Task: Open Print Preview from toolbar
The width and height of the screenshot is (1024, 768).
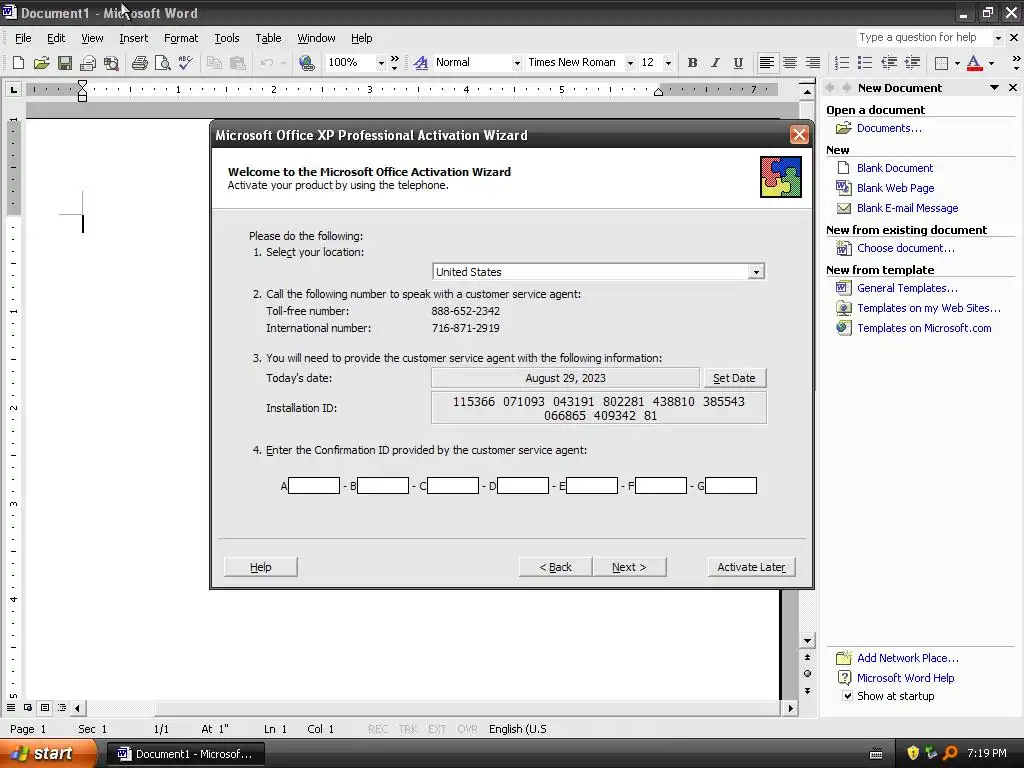Action: 163,63
